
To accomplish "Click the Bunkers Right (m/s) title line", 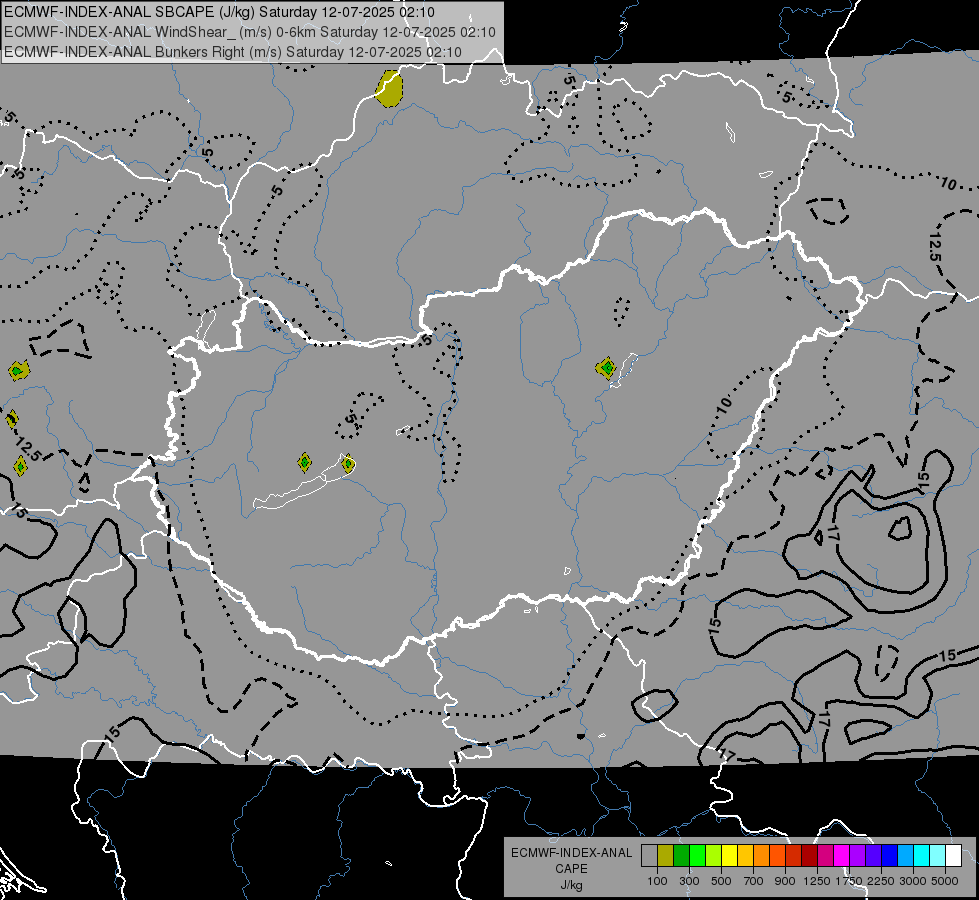I will [233, 52].
